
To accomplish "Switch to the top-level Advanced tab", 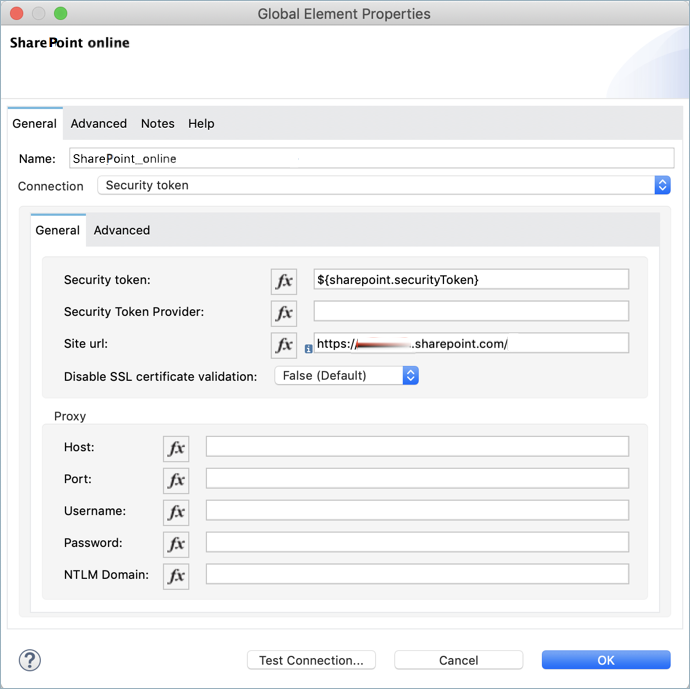I will pyautogui.click(x=99, y=124).
